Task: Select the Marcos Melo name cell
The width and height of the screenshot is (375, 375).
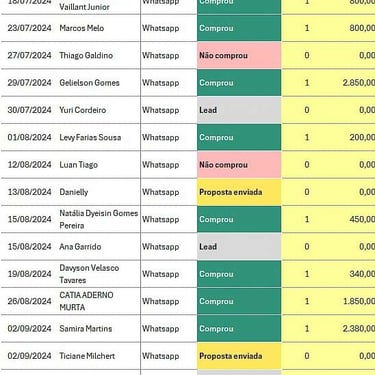Action: click(99, 28)
